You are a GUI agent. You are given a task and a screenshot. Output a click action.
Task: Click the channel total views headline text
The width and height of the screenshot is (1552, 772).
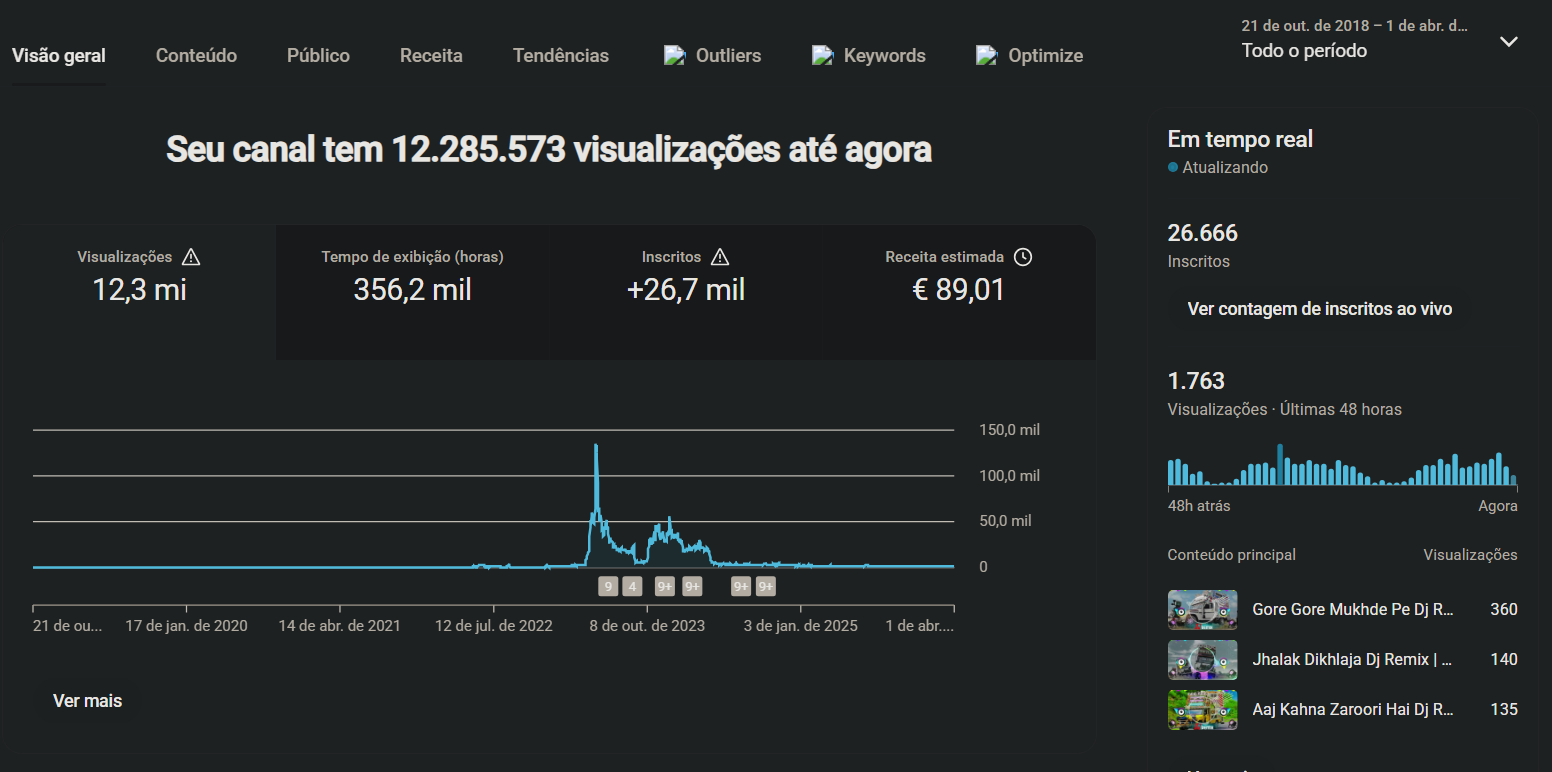(x=549, y=150)
